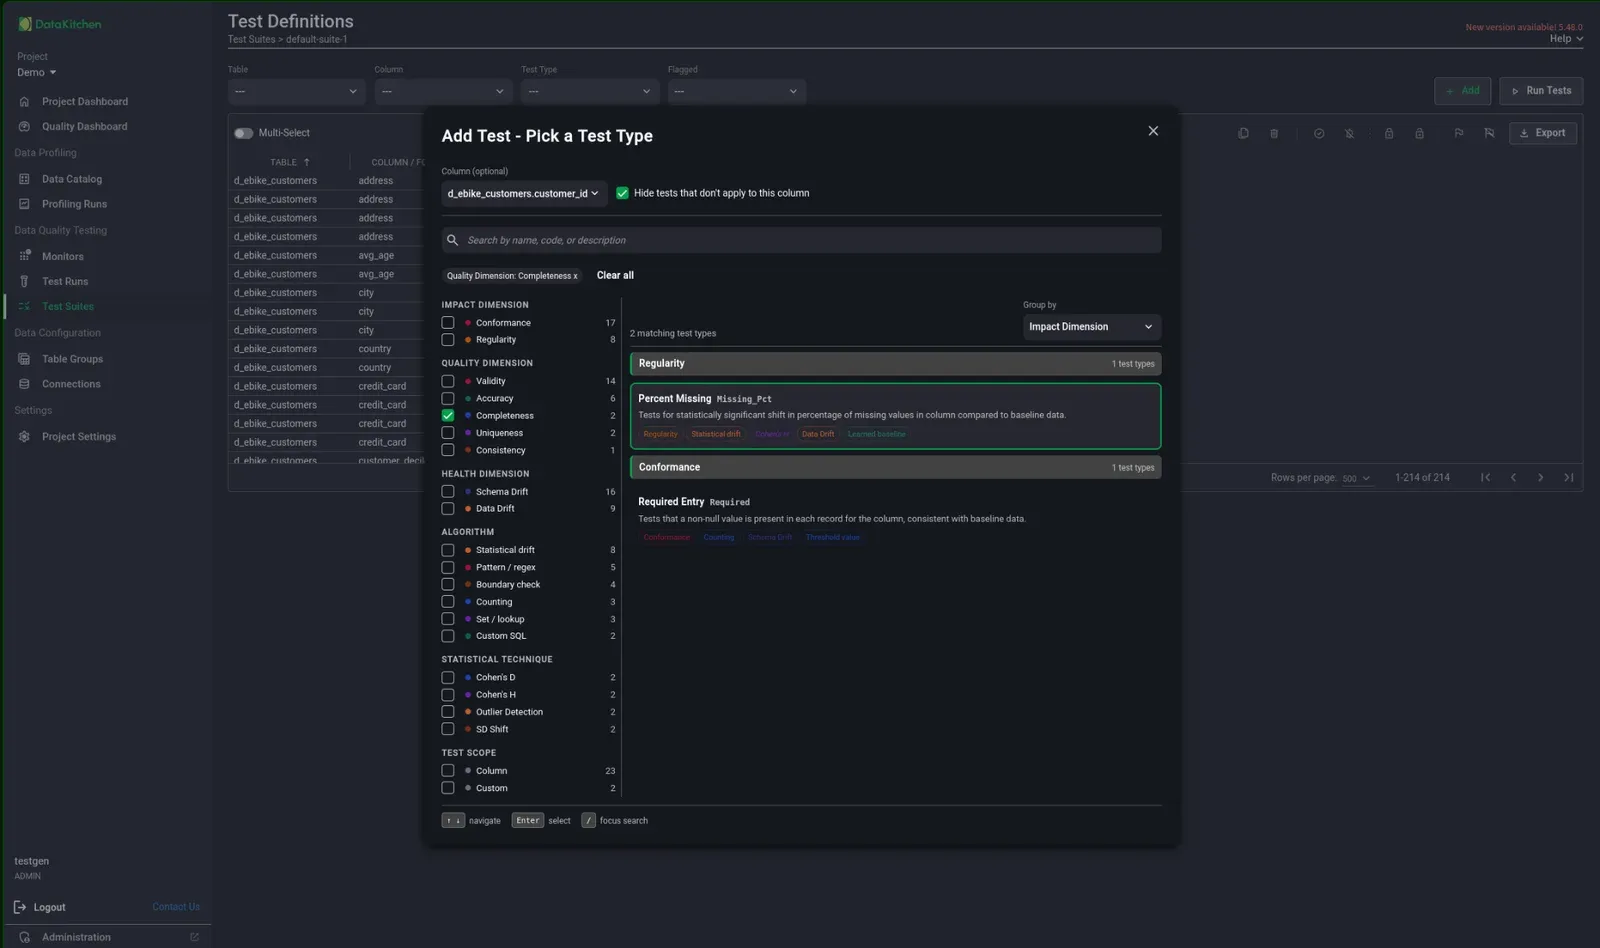This screenshot has width=1600, height=948.
Task: Click the Test Suites icon
Action: 24,307
